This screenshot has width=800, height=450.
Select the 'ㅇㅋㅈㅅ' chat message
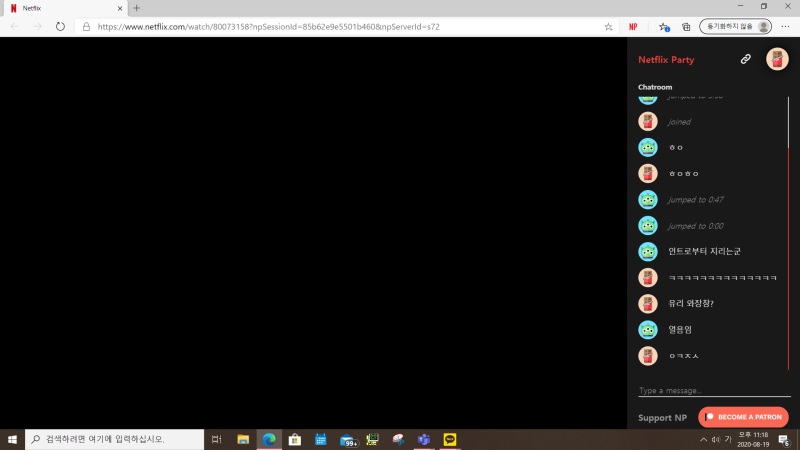coord(684,356)
